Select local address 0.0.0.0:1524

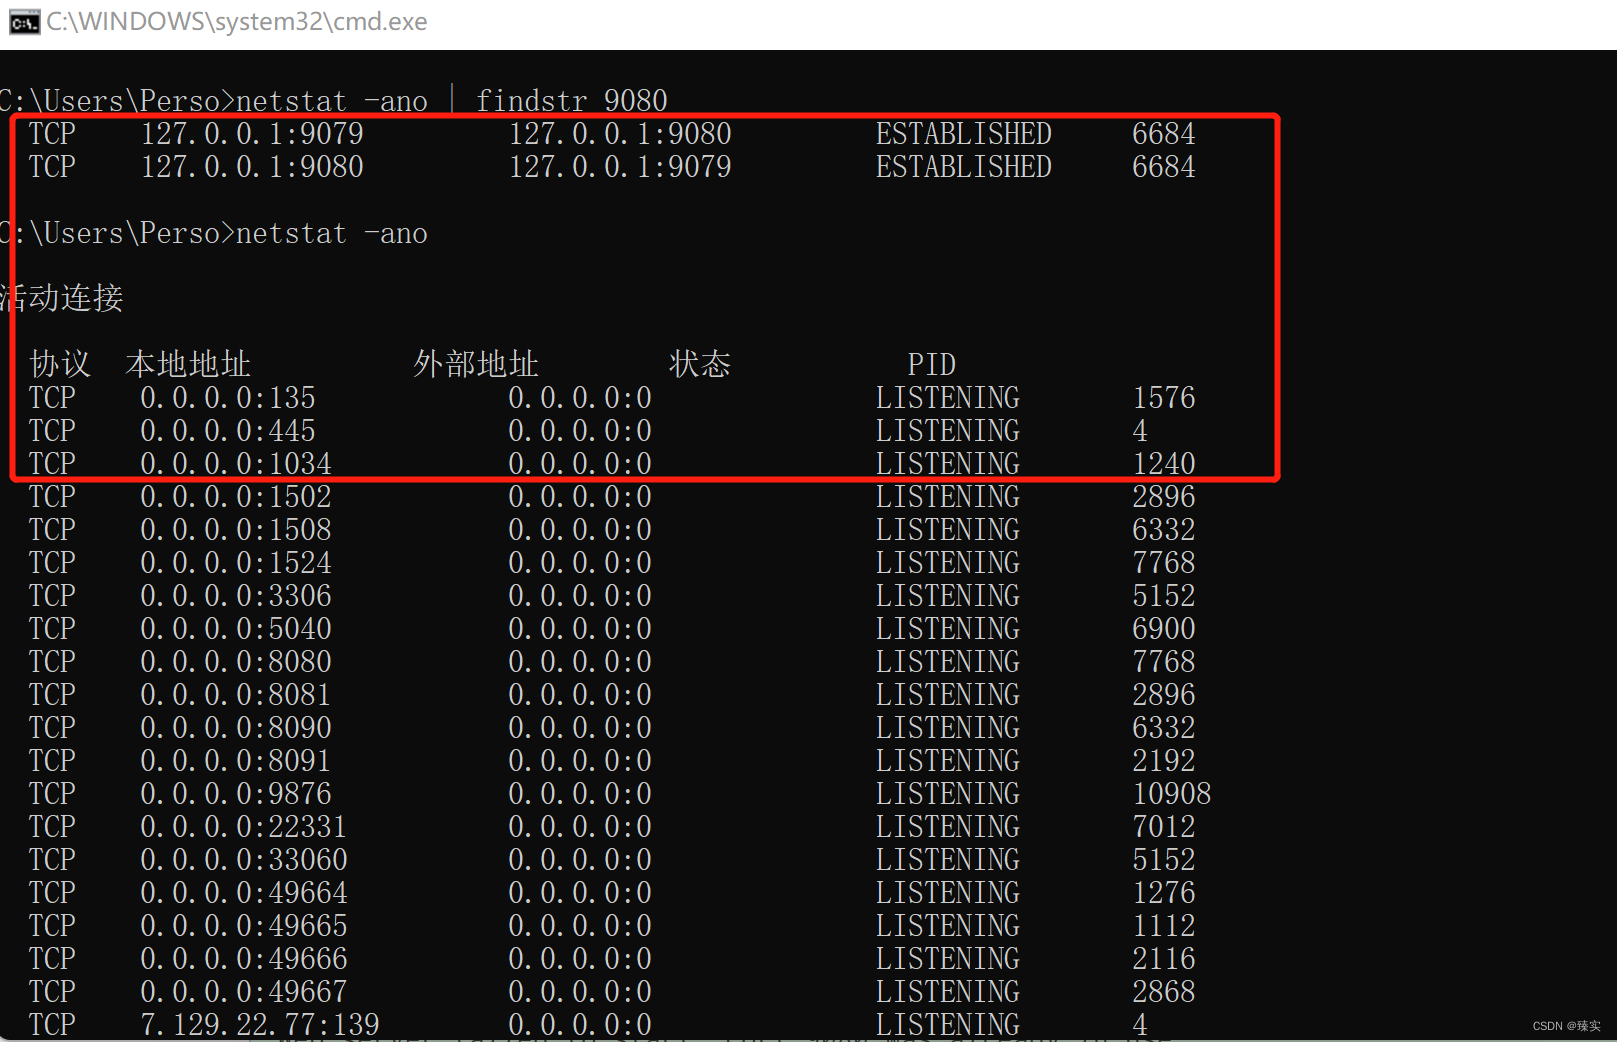tap(236, 563)
